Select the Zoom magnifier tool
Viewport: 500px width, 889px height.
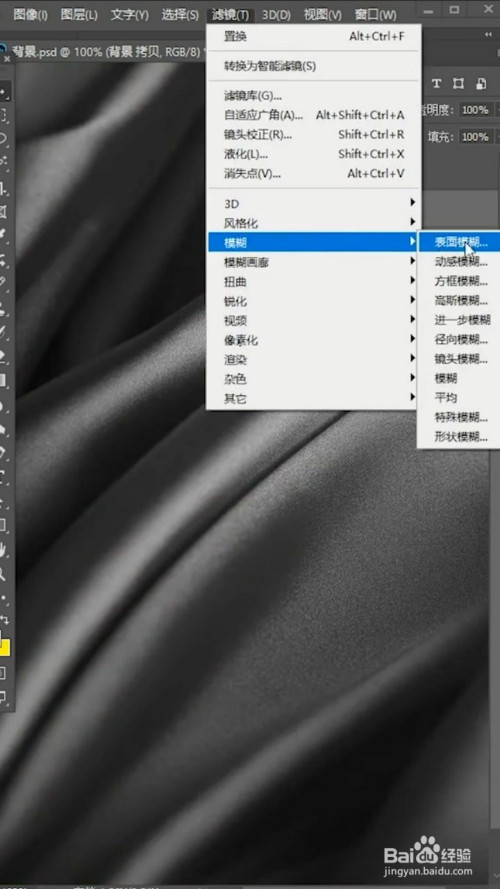point(3,574)
